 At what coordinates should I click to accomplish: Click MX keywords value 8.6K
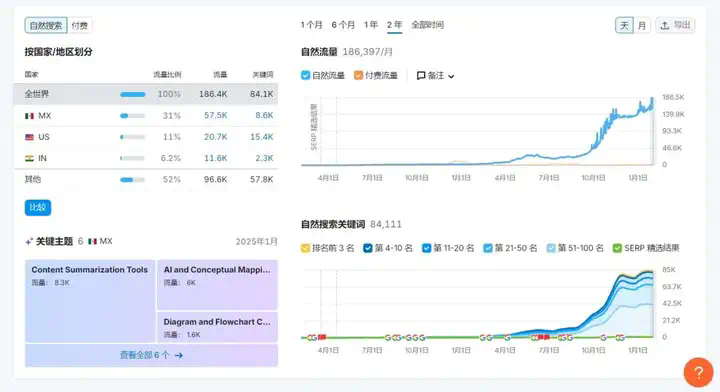pos(264,116)
